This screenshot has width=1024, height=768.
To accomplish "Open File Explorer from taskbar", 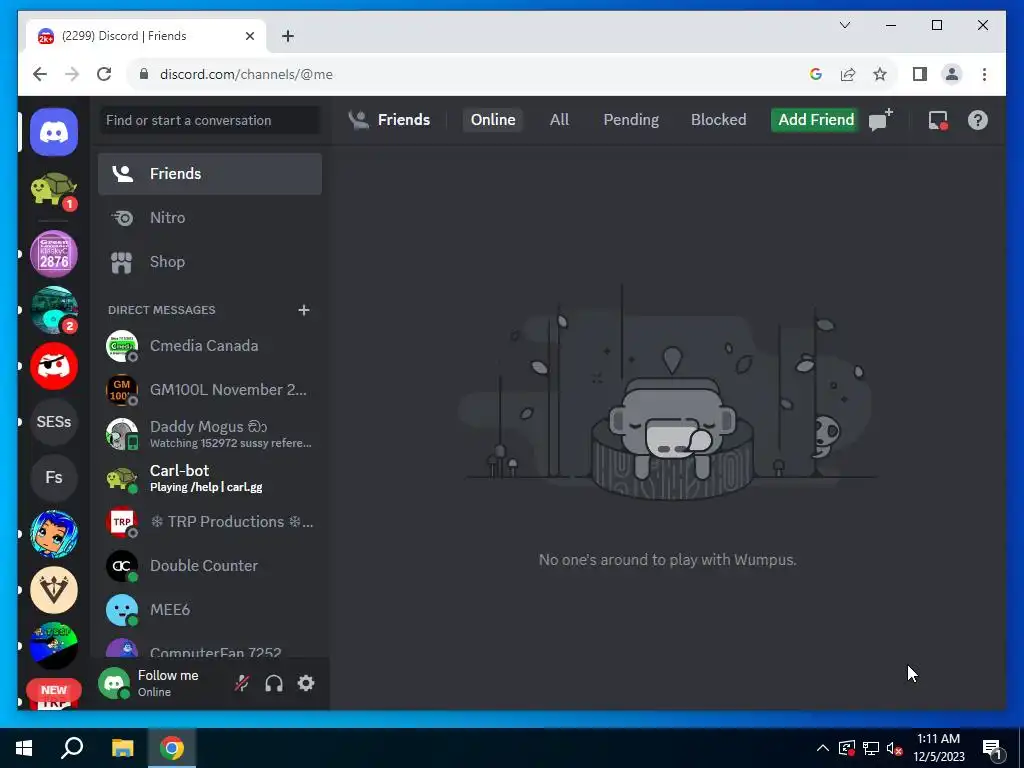I will (122, 748).
